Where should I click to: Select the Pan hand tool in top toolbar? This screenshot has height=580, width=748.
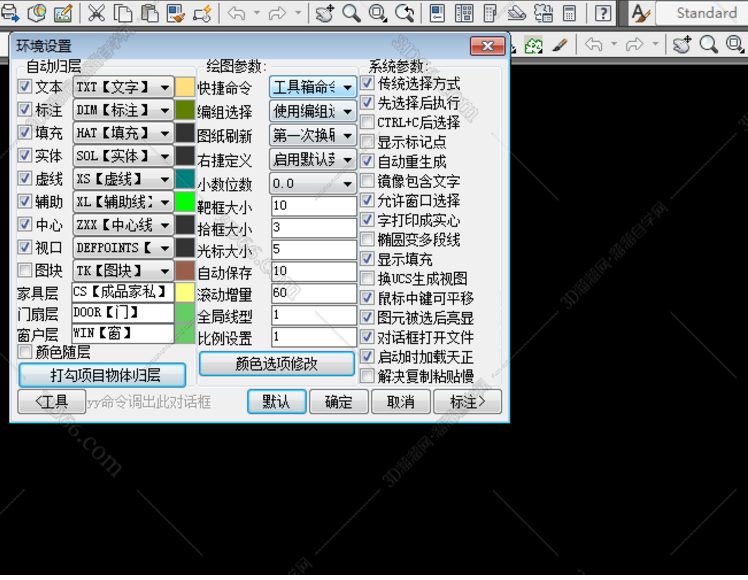pos(325,13)
